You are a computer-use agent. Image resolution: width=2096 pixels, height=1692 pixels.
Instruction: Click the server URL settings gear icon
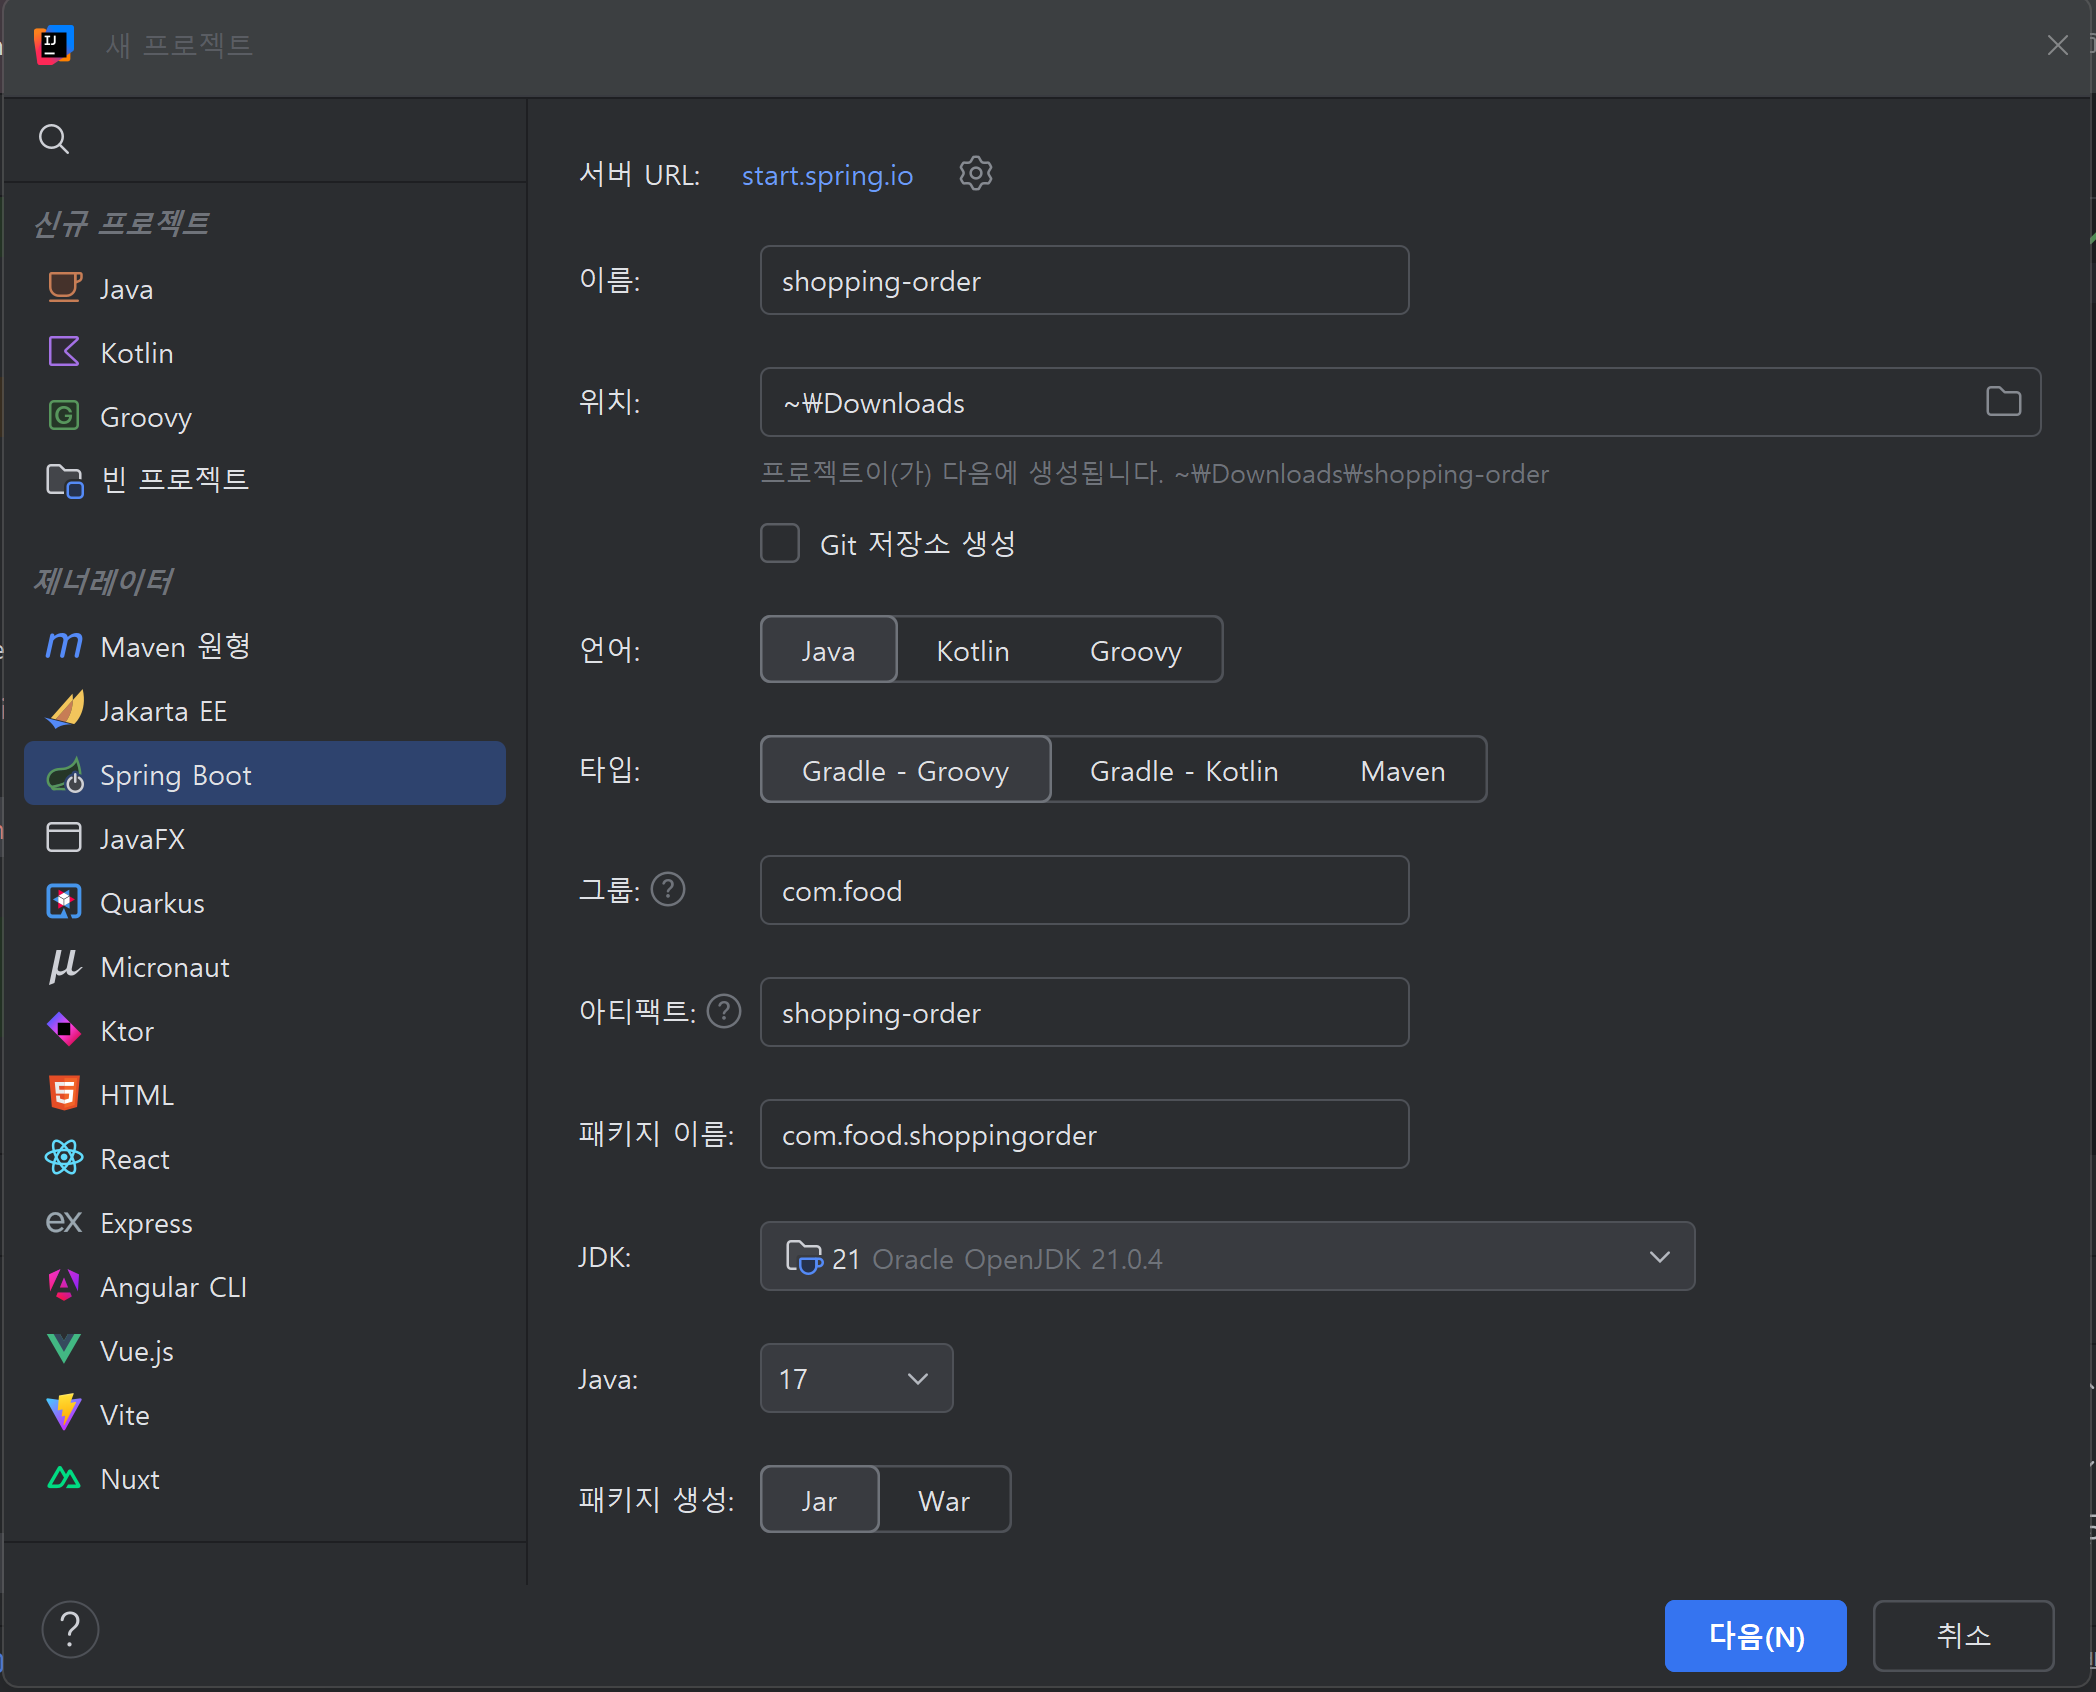975,174
